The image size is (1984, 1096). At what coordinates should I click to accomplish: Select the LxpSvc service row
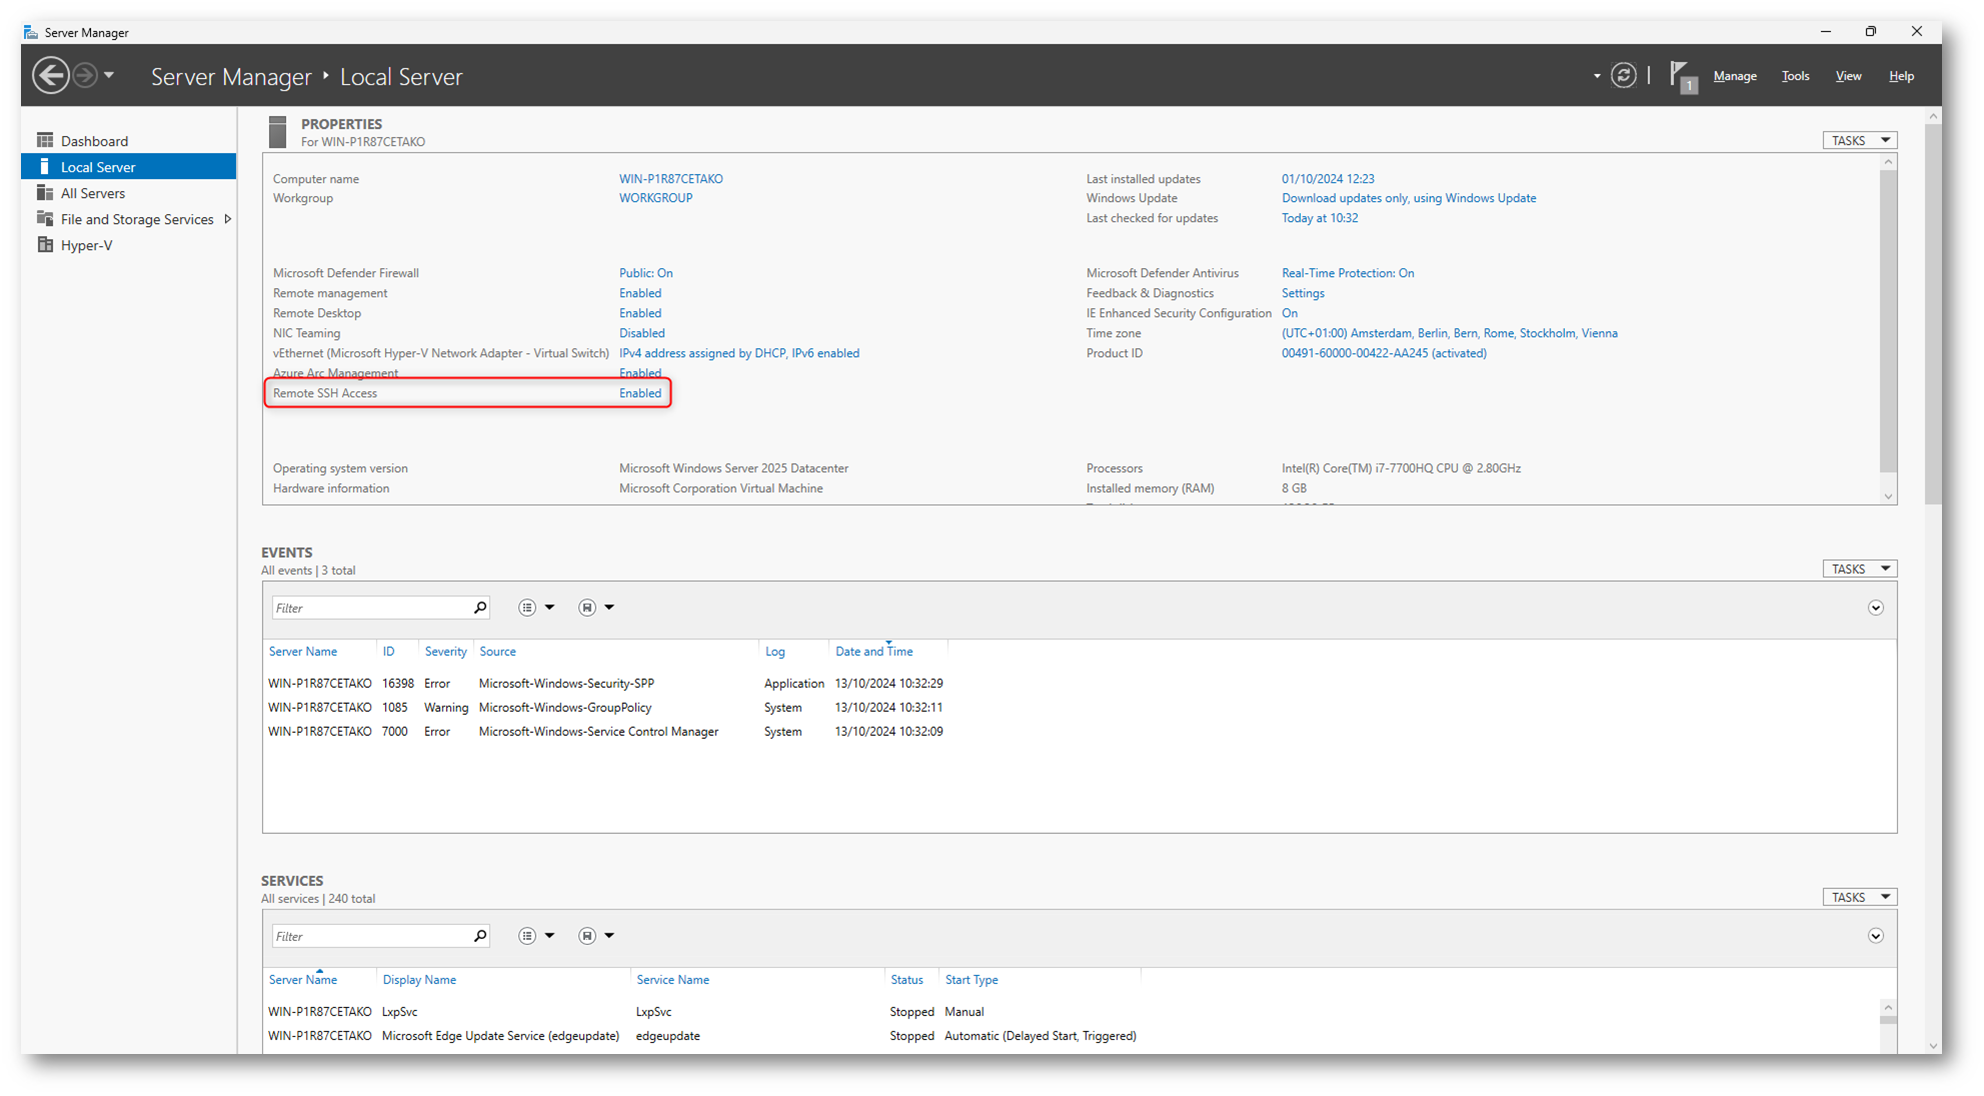(702, 1012)
